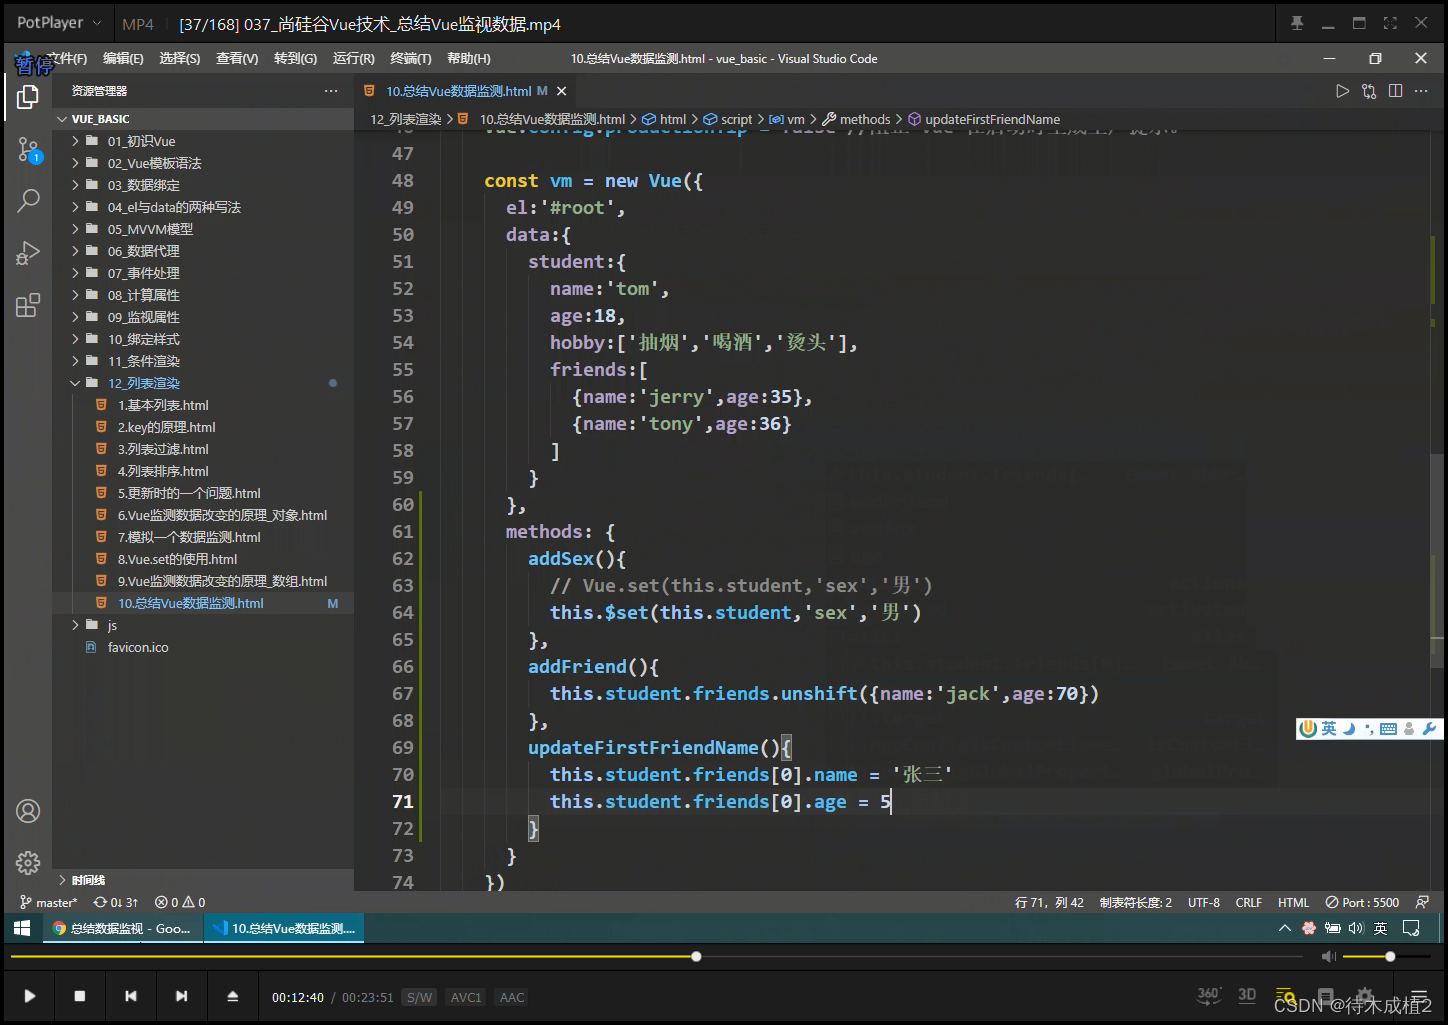
Task: Open Manage gear icon in VS Code
Action: click(x=28, y=862)
